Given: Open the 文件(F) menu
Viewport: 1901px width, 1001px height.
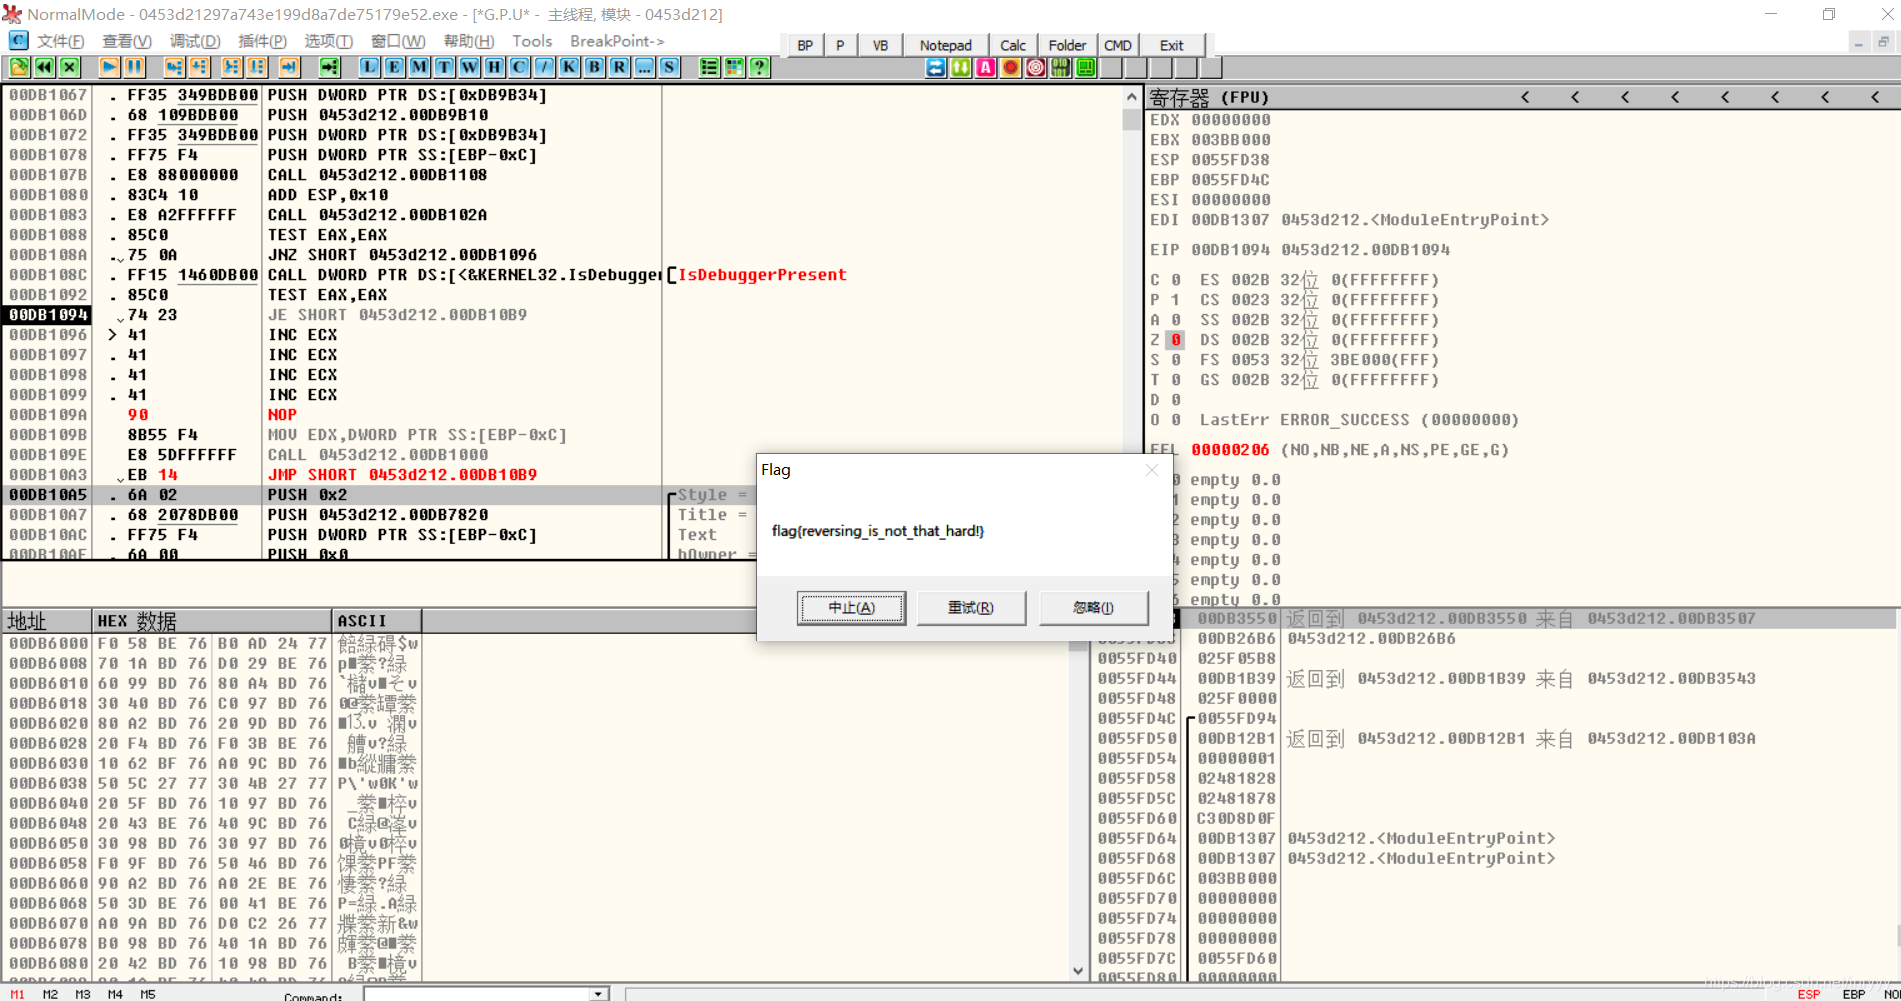Looking at the screenshot, I should 60,41.
